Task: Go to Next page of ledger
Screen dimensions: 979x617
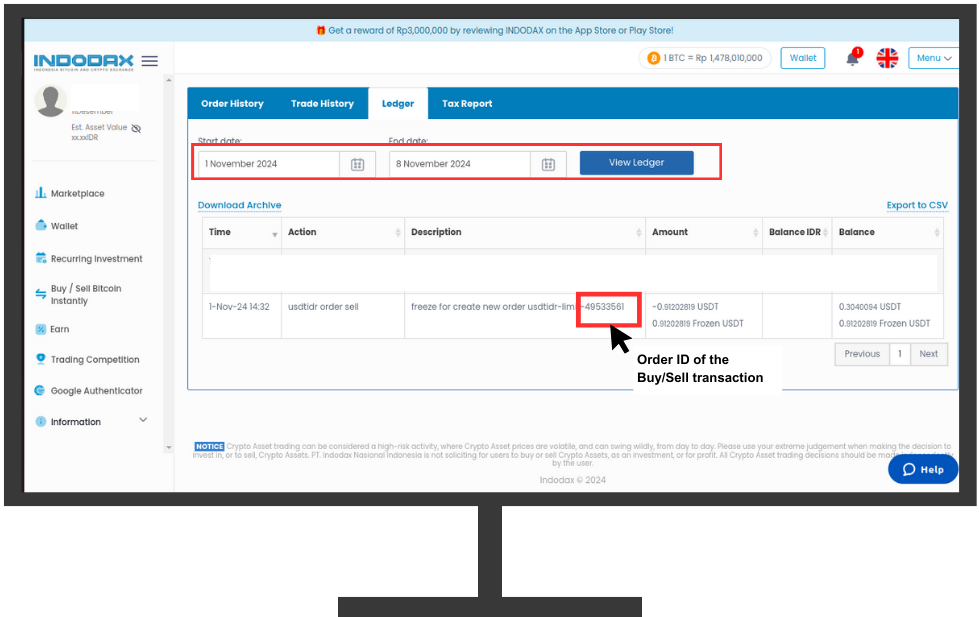Action: point(928,354)
